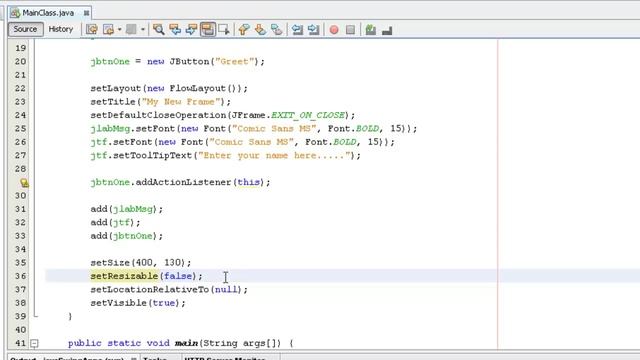Close the MainClass.java tab
Viewport: 640px width, 360px height.
[86, 13]
